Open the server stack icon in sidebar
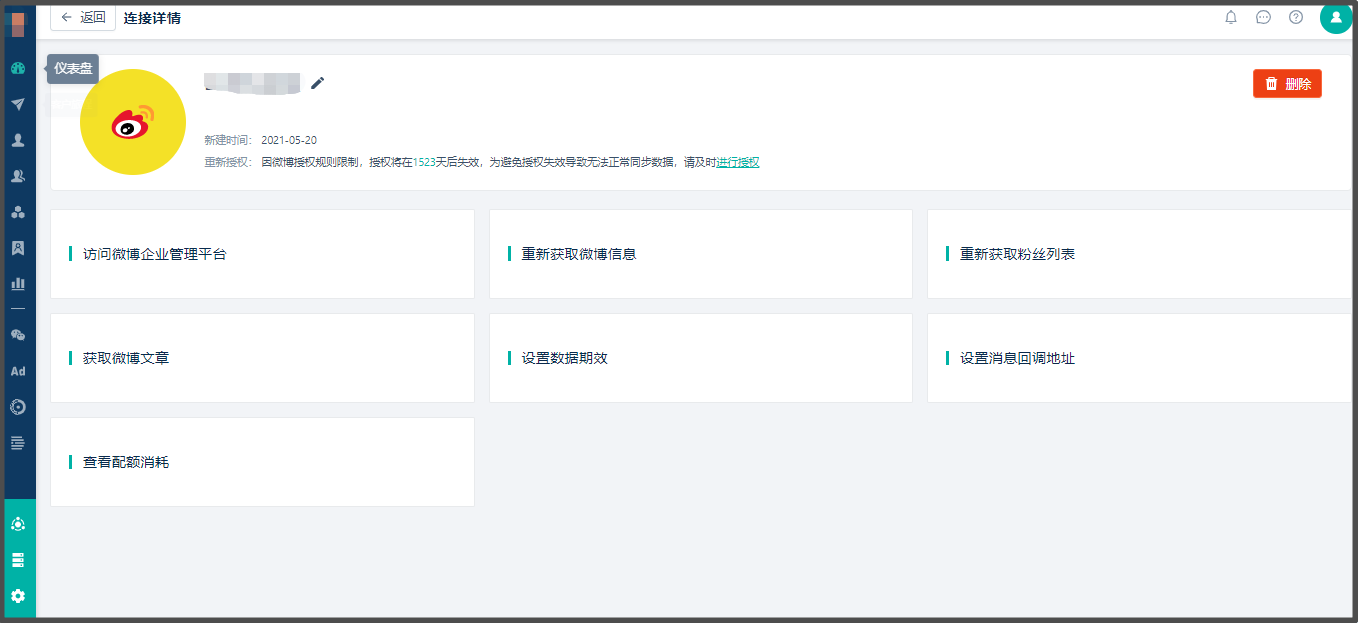The image size is (1358, 623). pyautogui.click(x=18, y=560)
